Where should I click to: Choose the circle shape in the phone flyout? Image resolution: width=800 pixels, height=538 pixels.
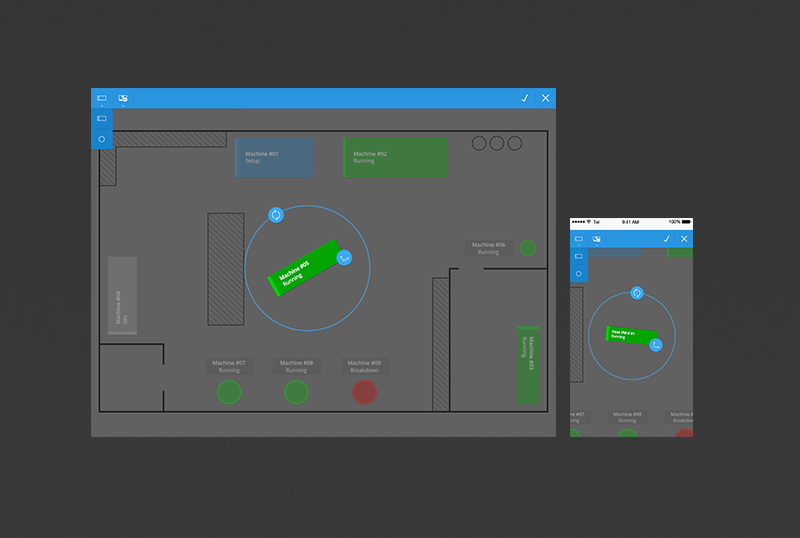pos(579,274)
